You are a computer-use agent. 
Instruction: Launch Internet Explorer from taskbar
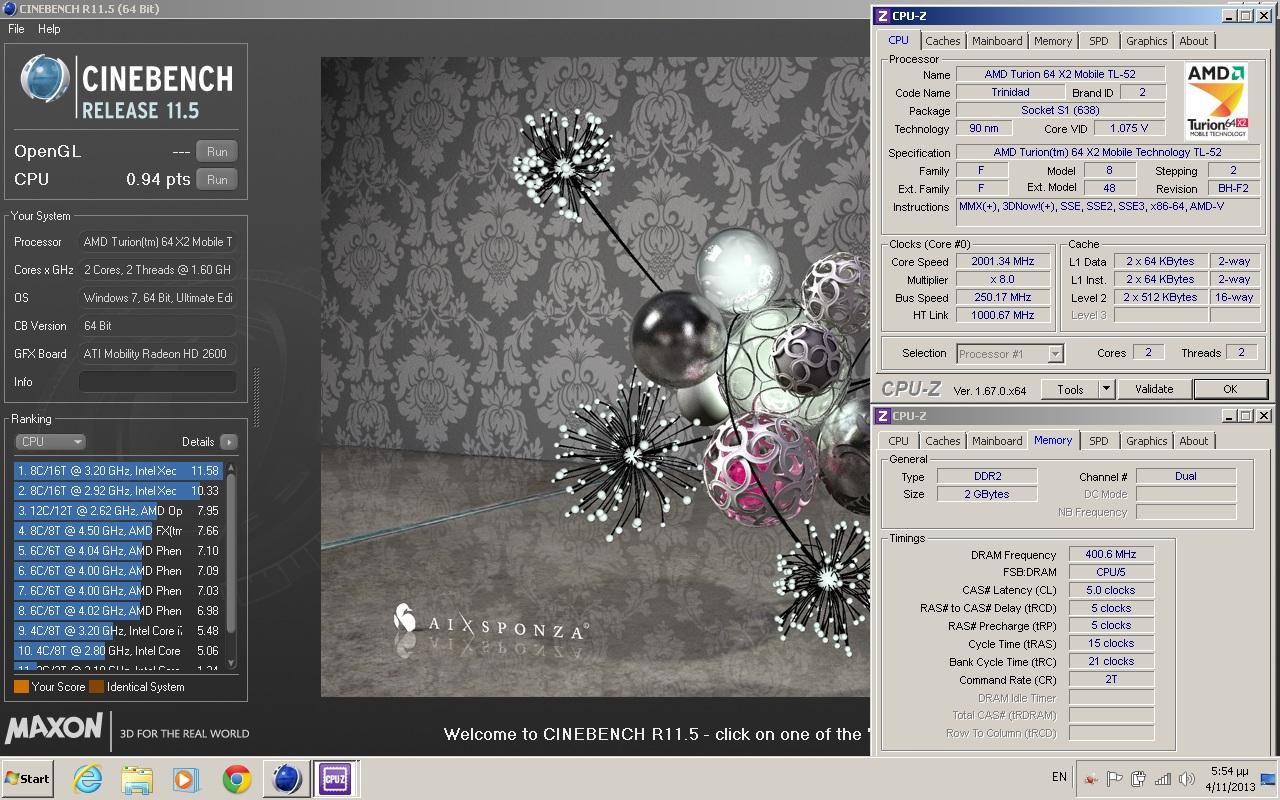click(87, 779)
